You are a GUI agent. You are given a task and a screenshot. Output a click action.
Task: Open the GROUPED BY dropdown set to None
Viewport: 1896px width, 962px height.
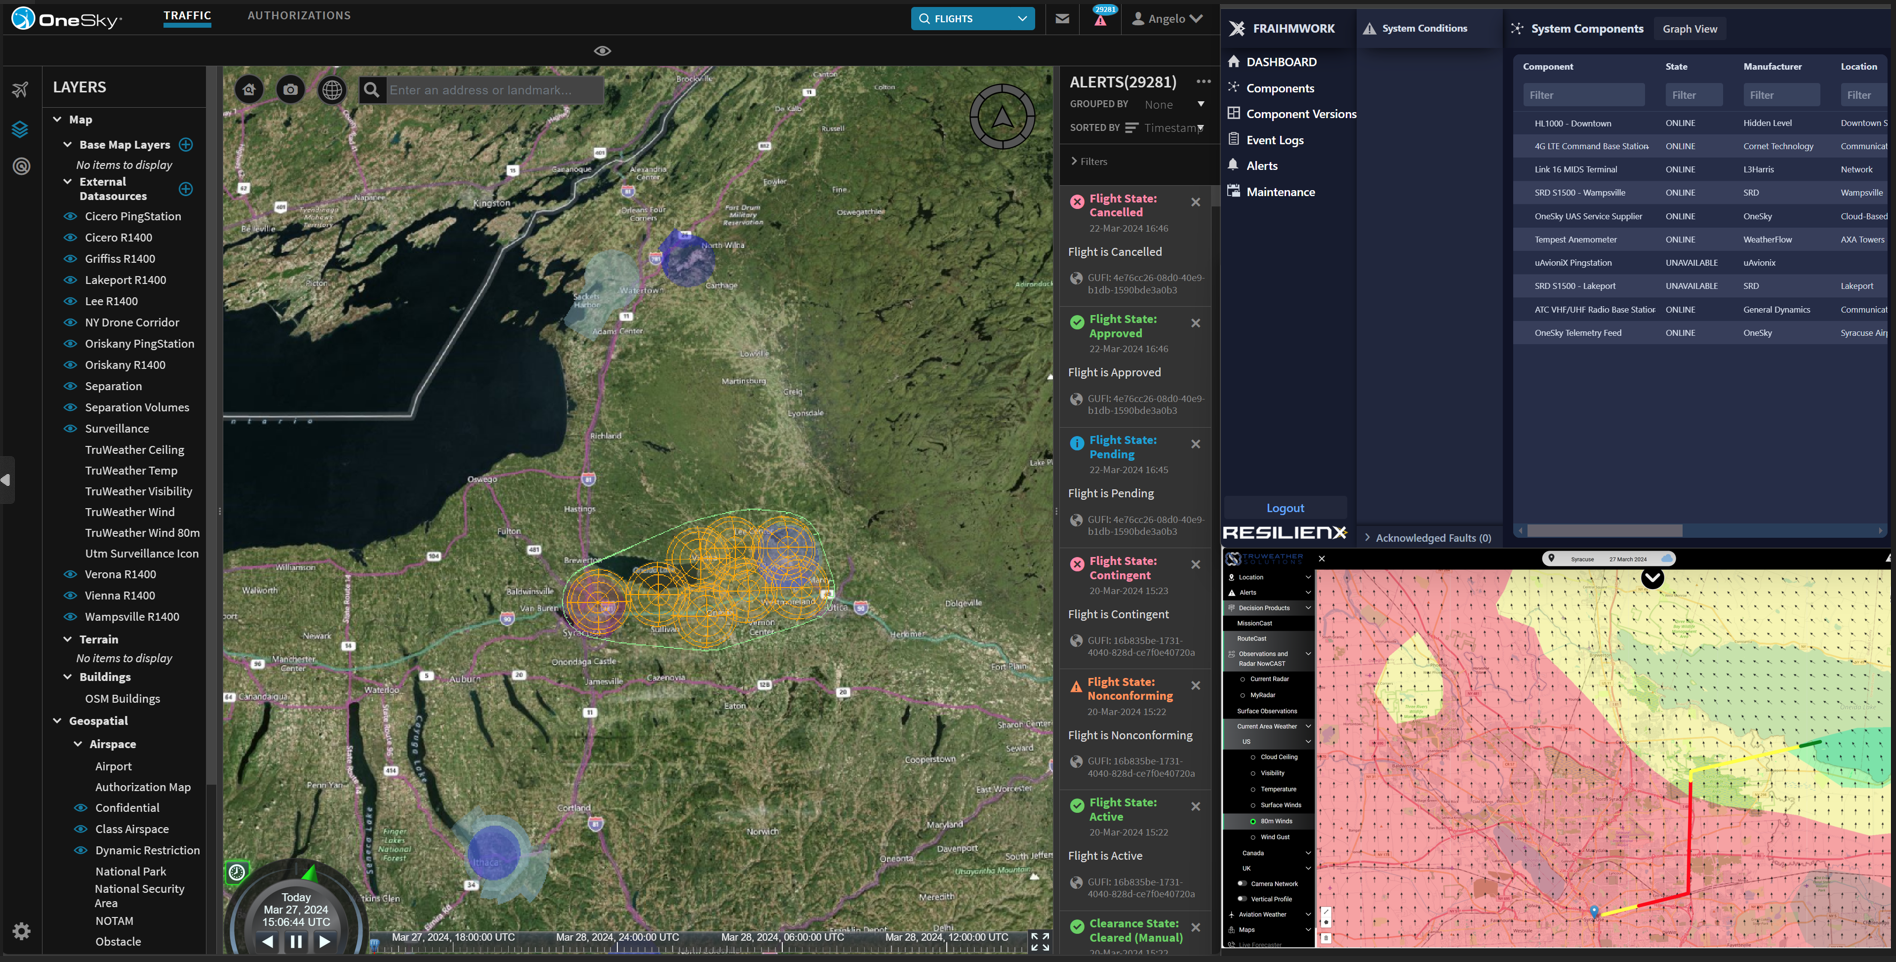(x=1172, y=104)
